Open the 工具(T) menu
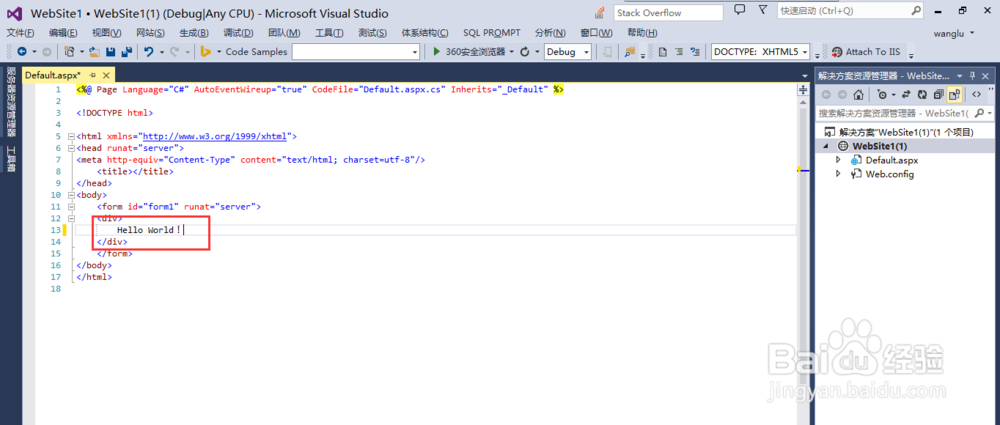This screenshot has width=1000, height=425. click(329, 33)
